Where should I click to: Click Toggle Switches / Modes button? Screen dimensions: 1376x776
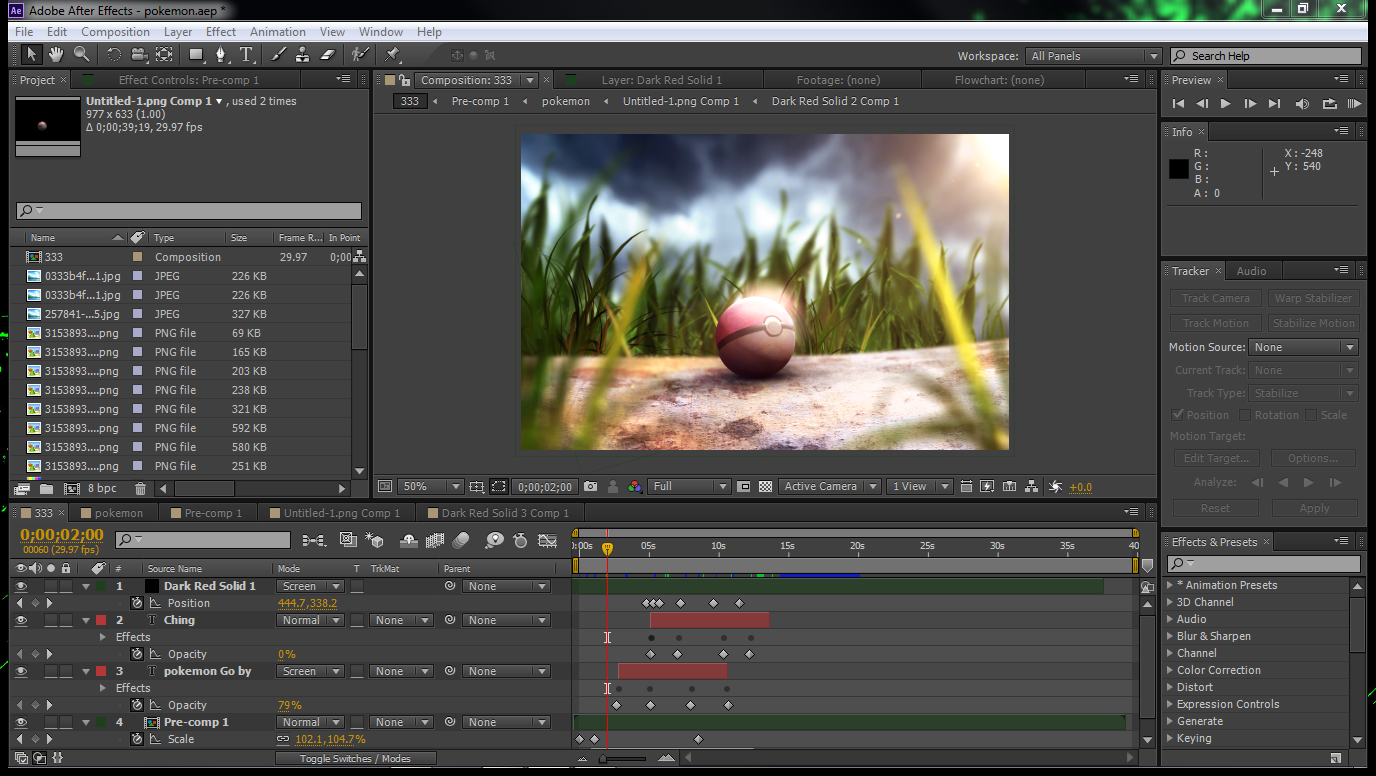[x=355, y=759]
